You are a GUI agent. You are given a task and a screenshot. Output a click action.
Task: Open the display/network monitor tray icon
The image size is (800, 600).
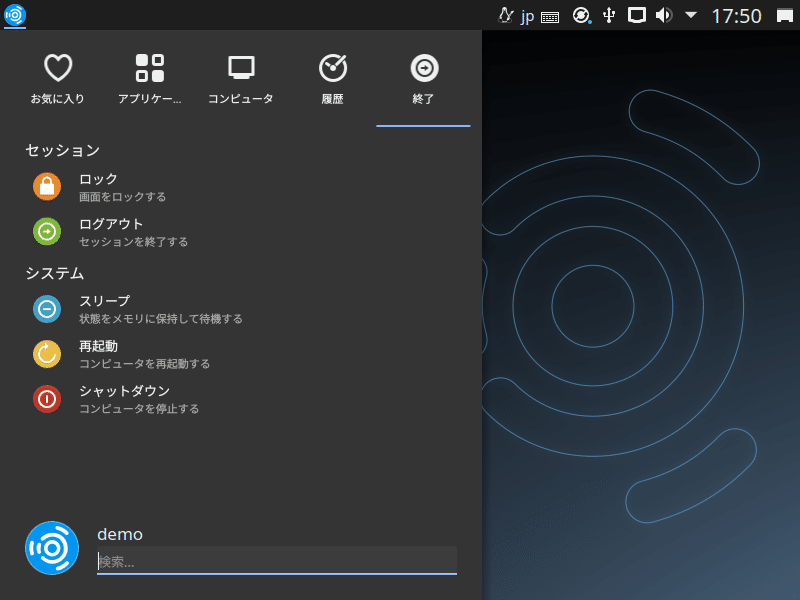(x=636, y=15)
